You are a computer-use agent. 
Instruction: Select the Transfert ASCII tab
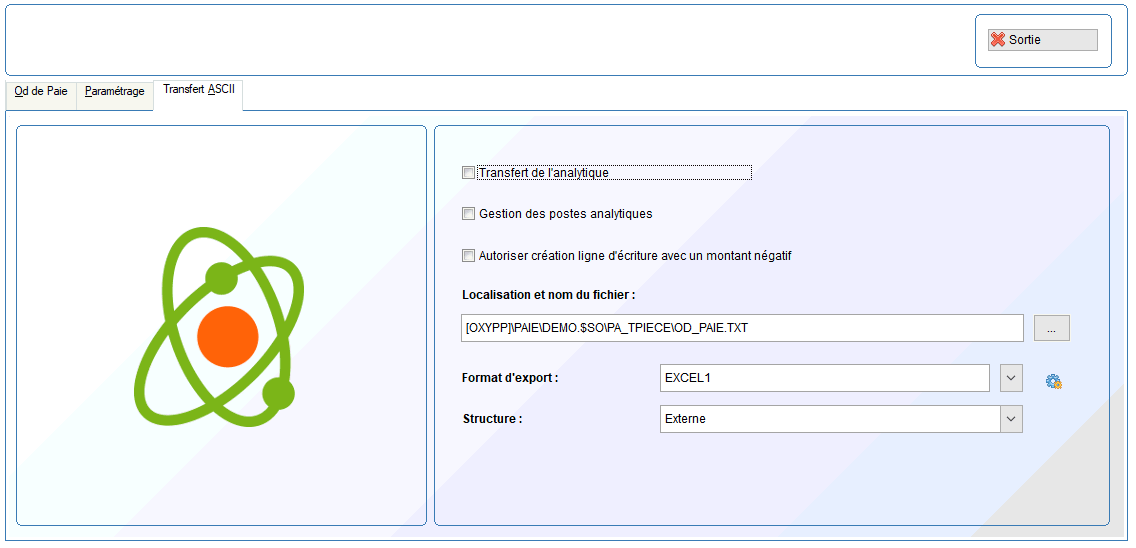[x=198, y=94]
